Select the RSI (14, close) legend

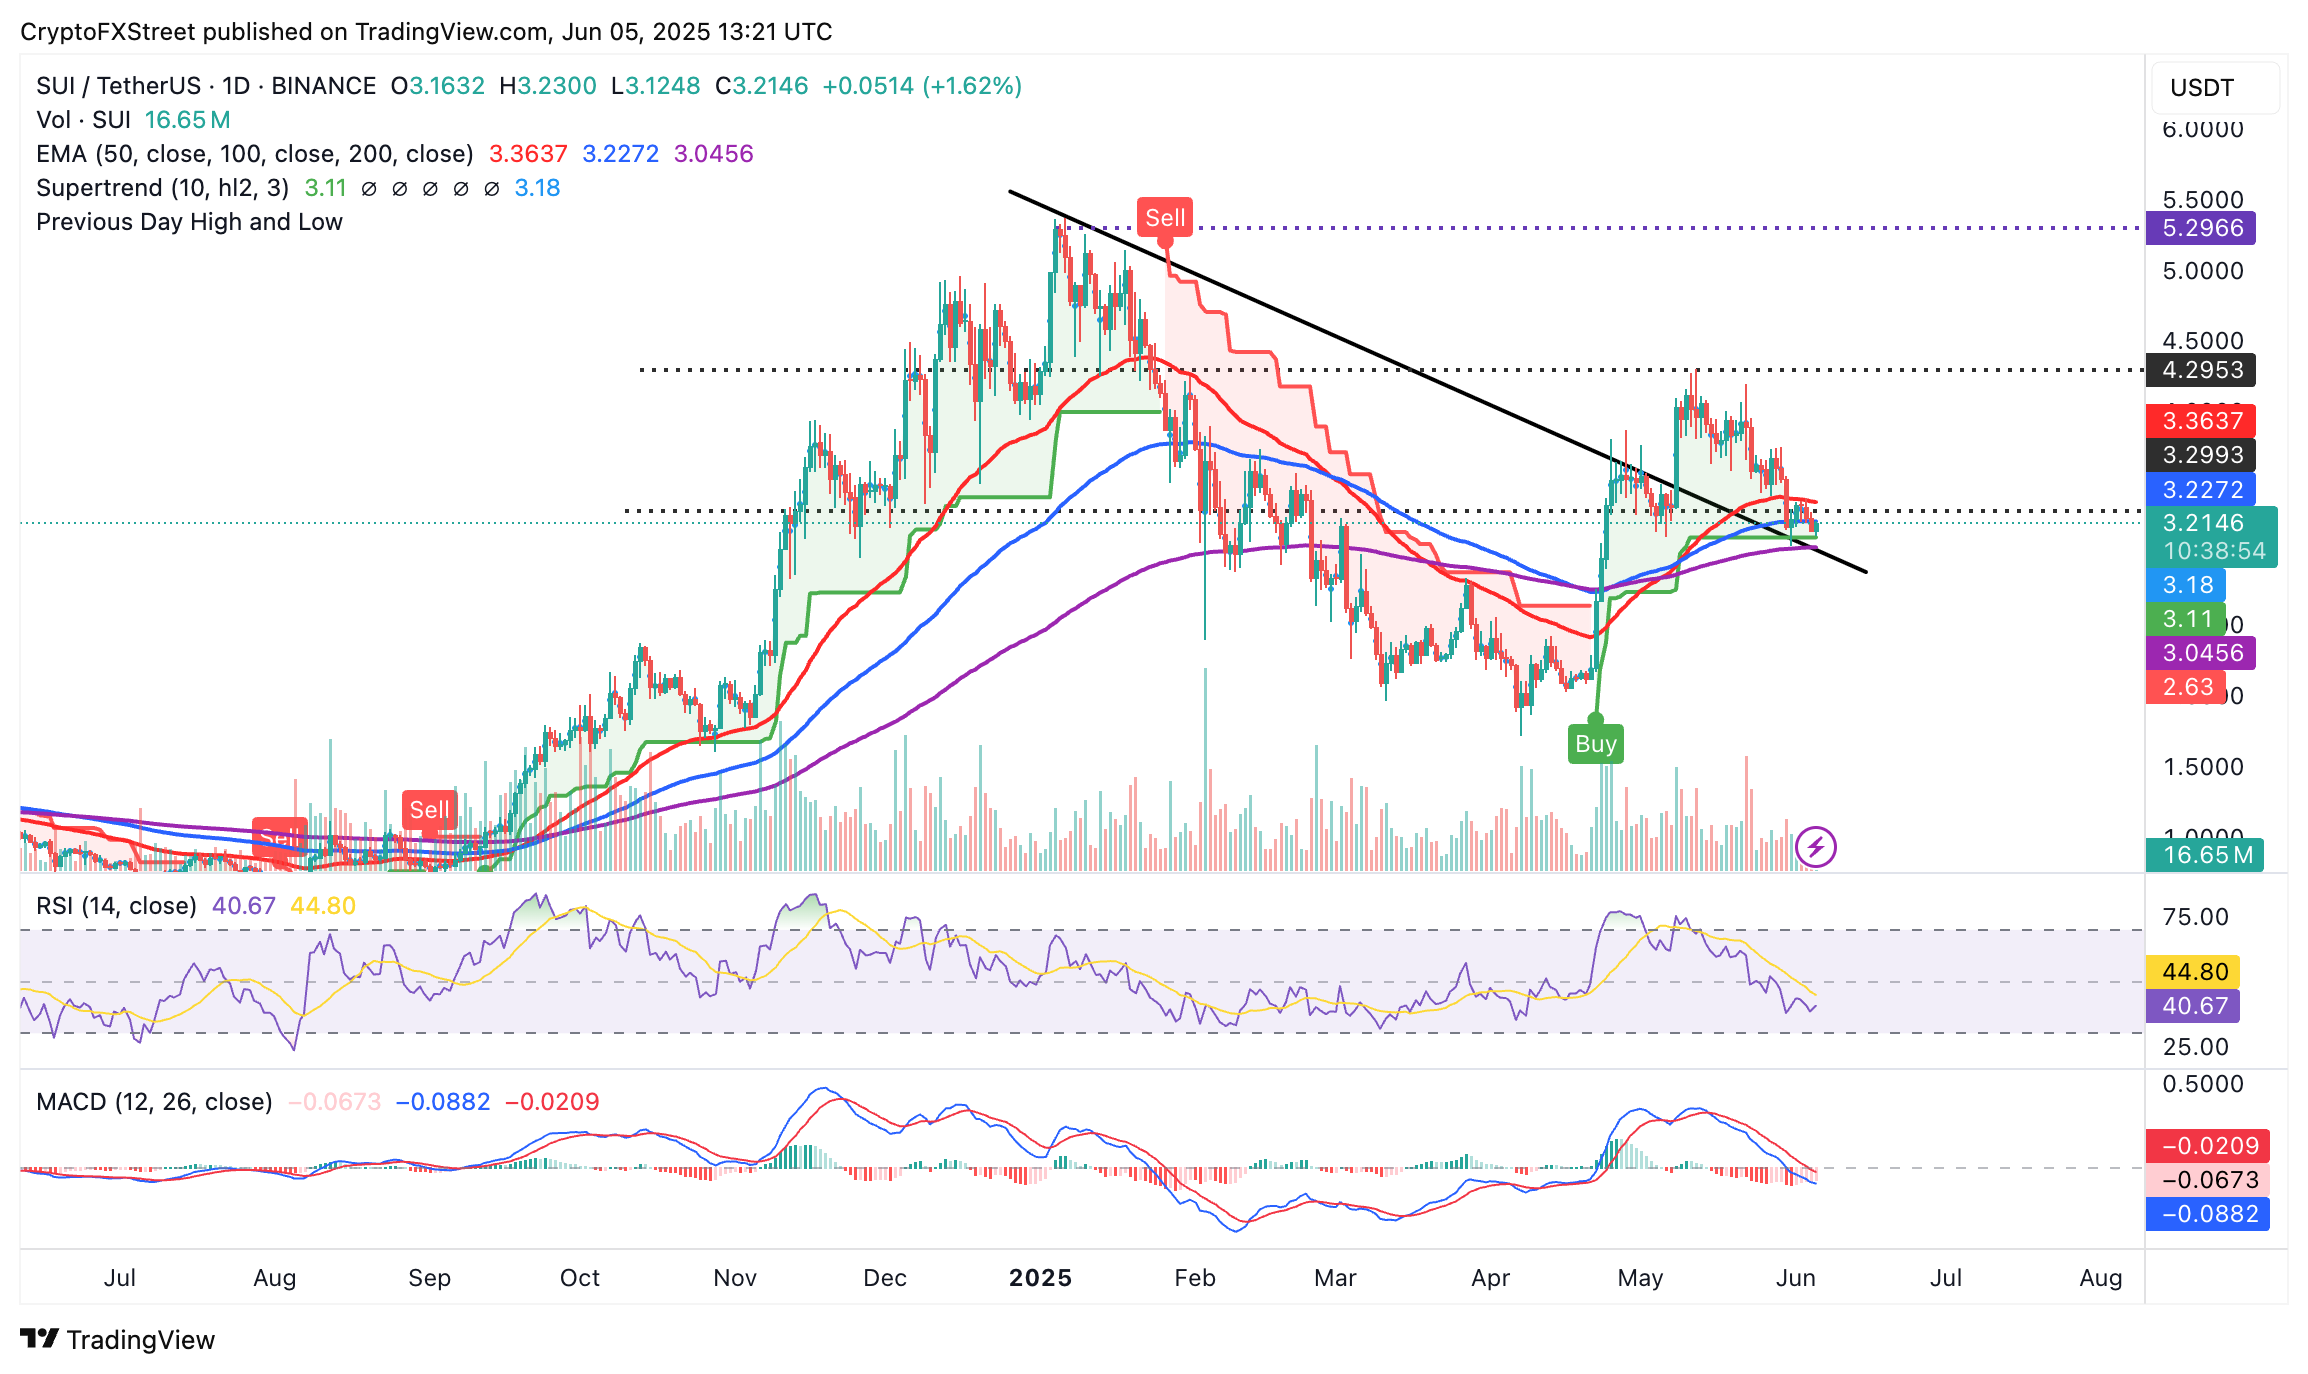(x=116, y=906)
